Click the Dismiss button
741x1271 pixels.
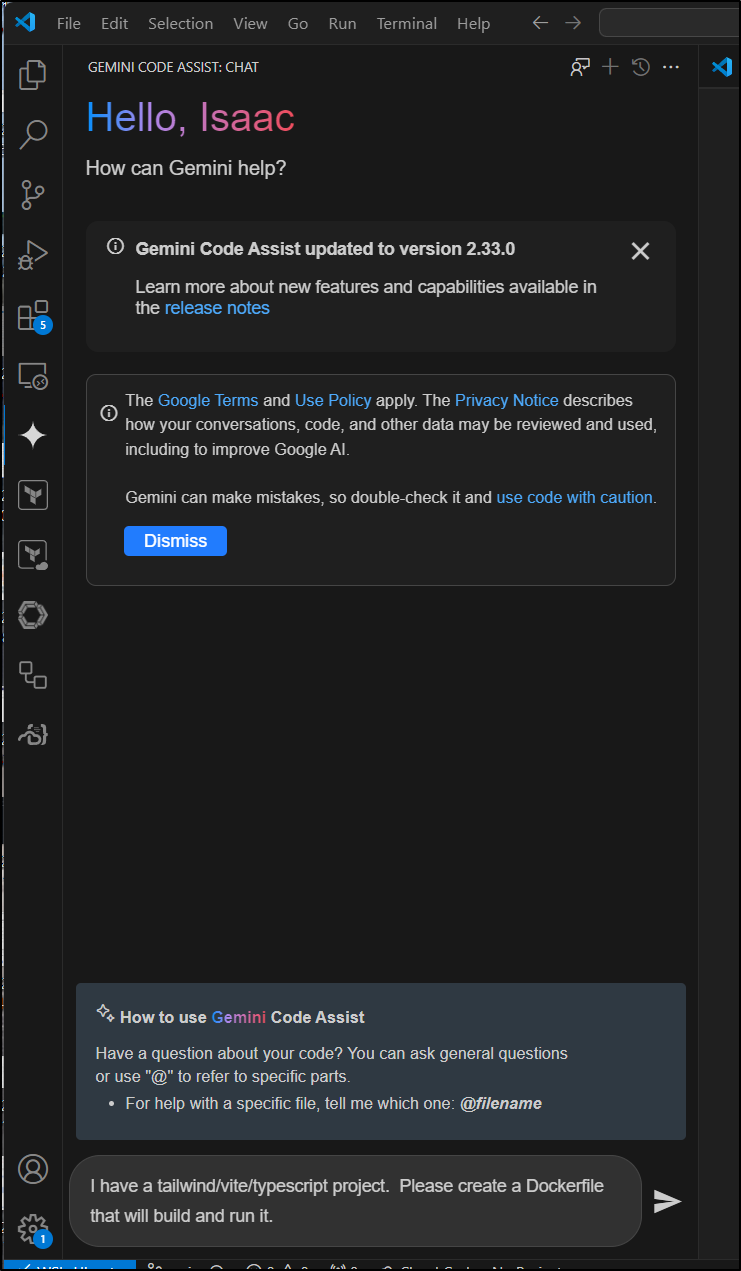175,541
